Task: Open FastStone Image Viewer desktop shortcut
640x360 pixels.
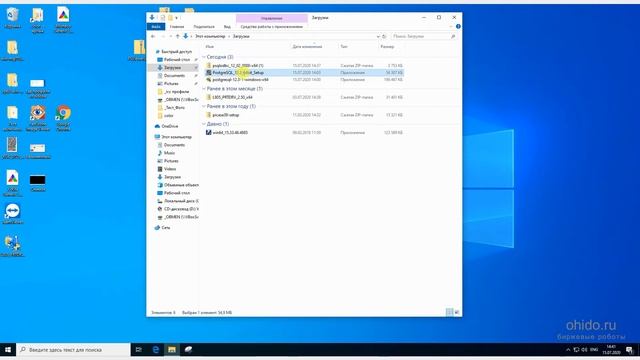Action: [38, 118]
